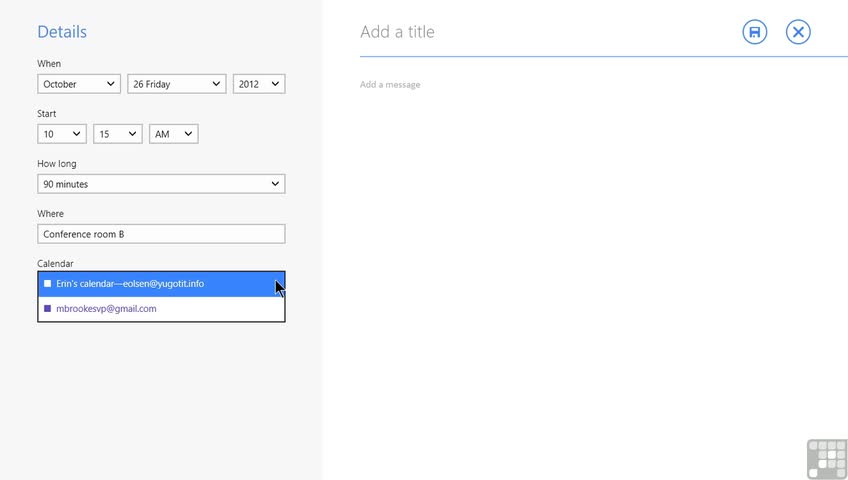Select Erin's calendar eolsen@yugotit.info option
The image size is (848, 480).
coord(161,284)
